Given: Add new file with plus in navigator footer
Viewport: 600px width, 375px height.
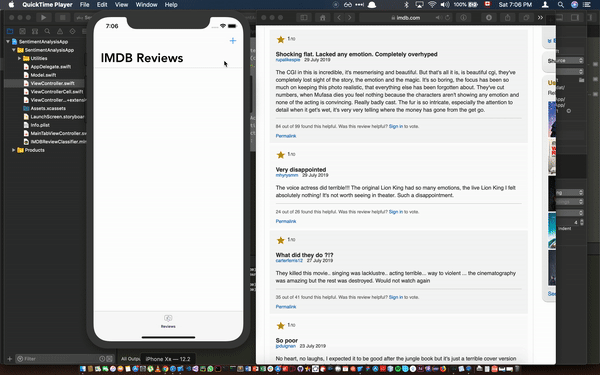Looking at the screenshot, I should tap(10, 359).
